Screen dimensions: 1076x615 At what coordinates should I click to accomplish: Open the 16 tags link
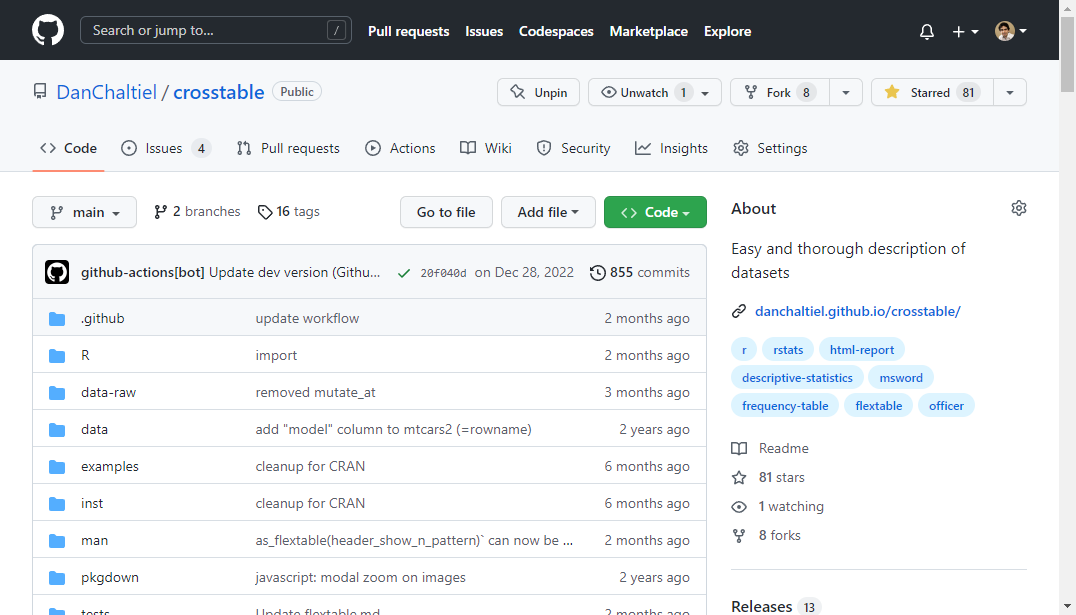tap(289, 212)
